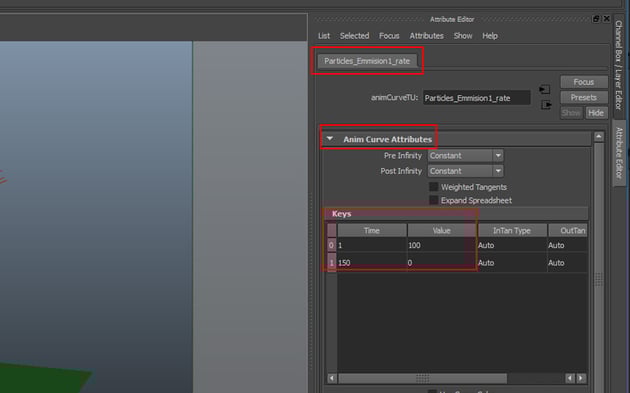Click the keys table horizontal scrollbar thumb

coord(423,378)
